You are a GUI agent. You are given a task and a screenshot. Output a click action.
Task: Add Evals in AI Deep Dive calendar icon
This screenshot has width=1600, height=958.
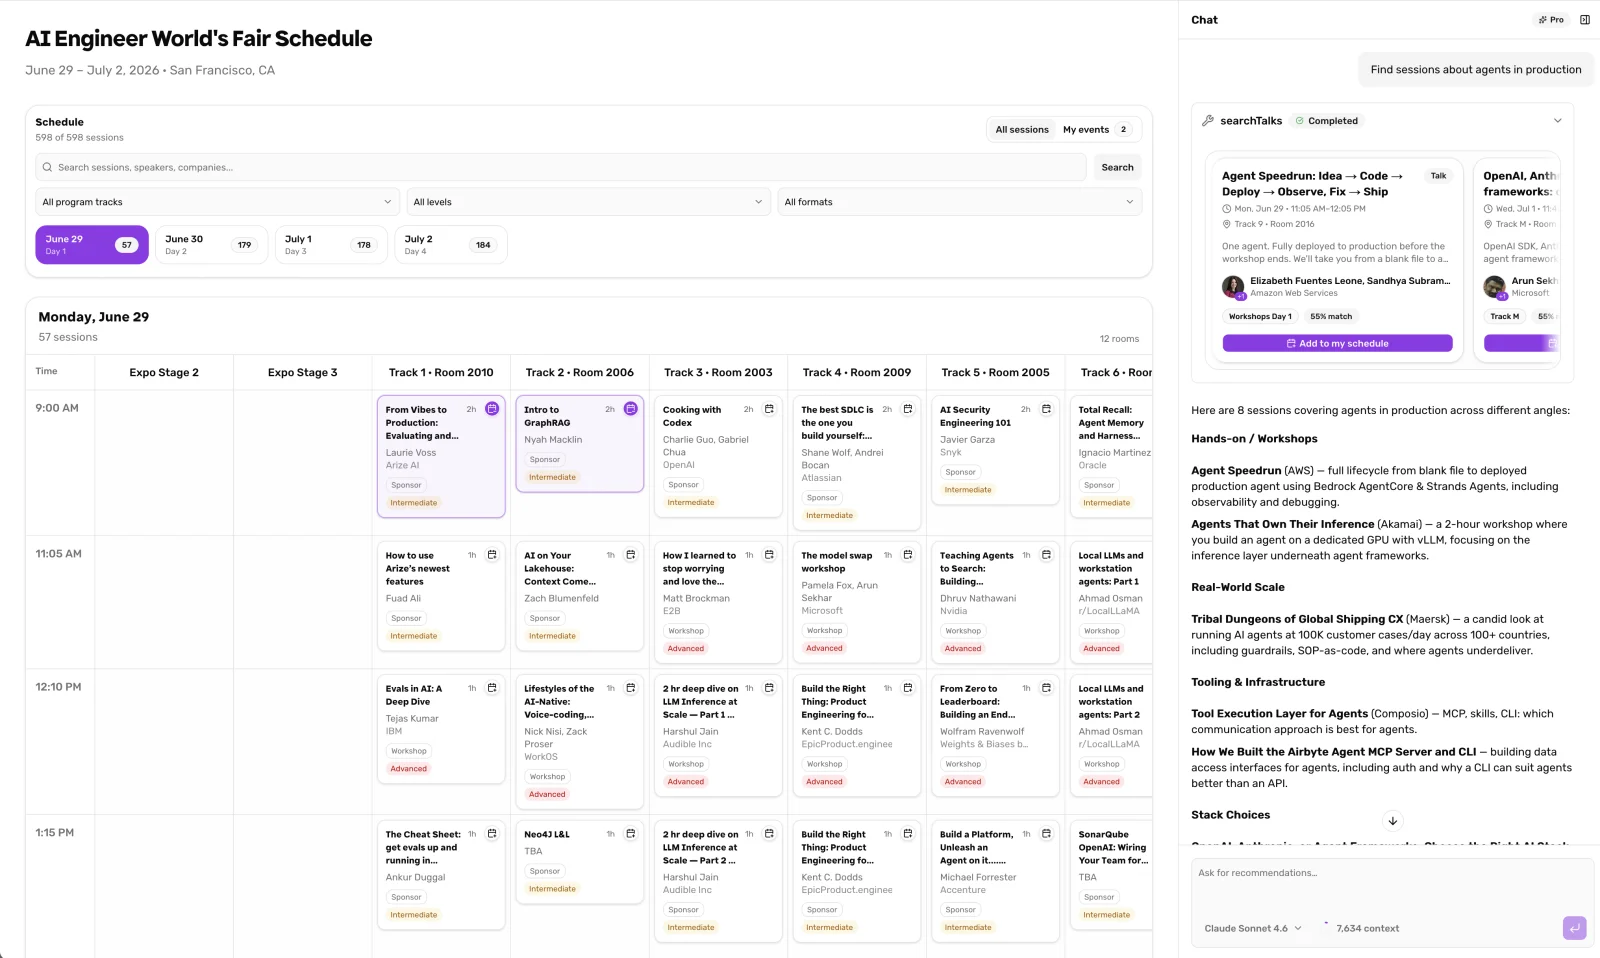[x=492, y=688]
